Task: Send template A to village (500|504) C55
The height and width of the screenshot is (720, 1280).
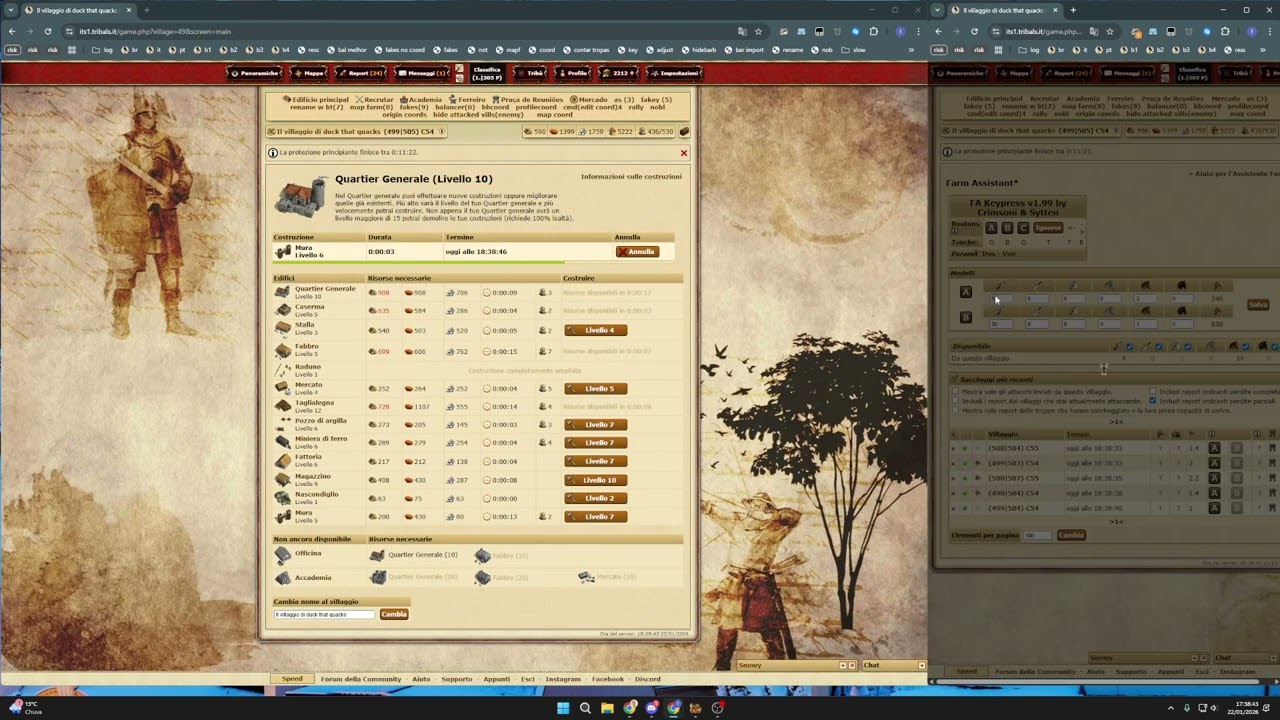Action: click(x=1214, y=448)
